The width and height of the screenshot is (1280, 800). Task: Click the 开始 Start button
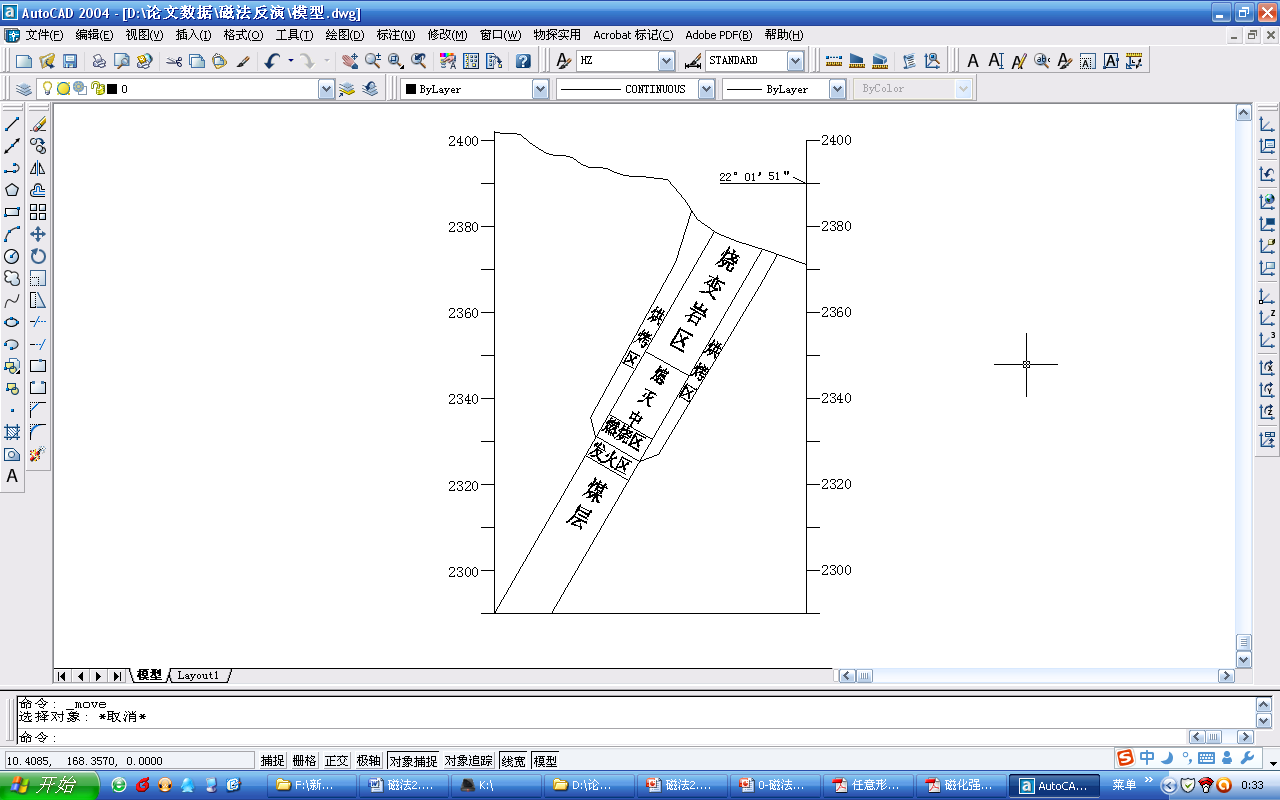point(49,785)
